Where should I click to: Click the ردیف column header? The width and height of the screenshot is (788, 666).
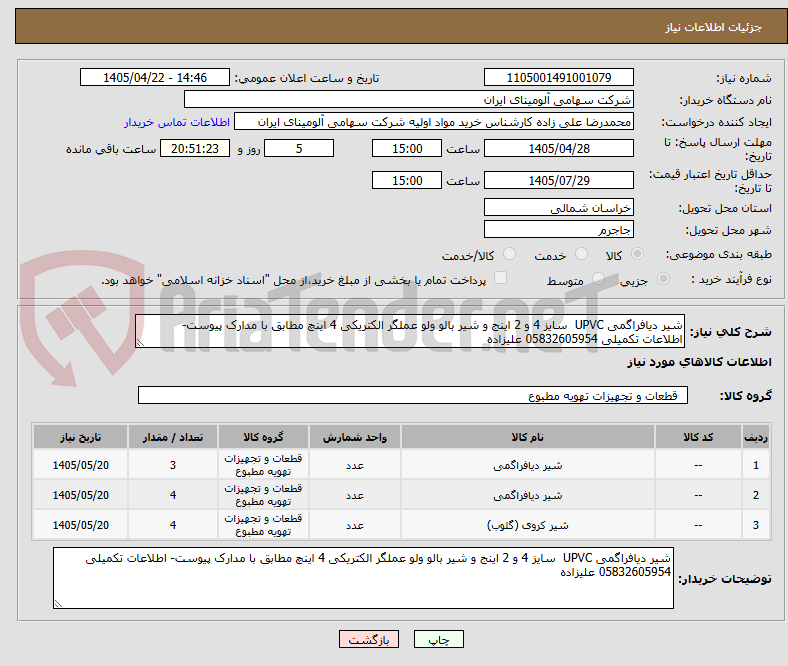click(756, 437)
